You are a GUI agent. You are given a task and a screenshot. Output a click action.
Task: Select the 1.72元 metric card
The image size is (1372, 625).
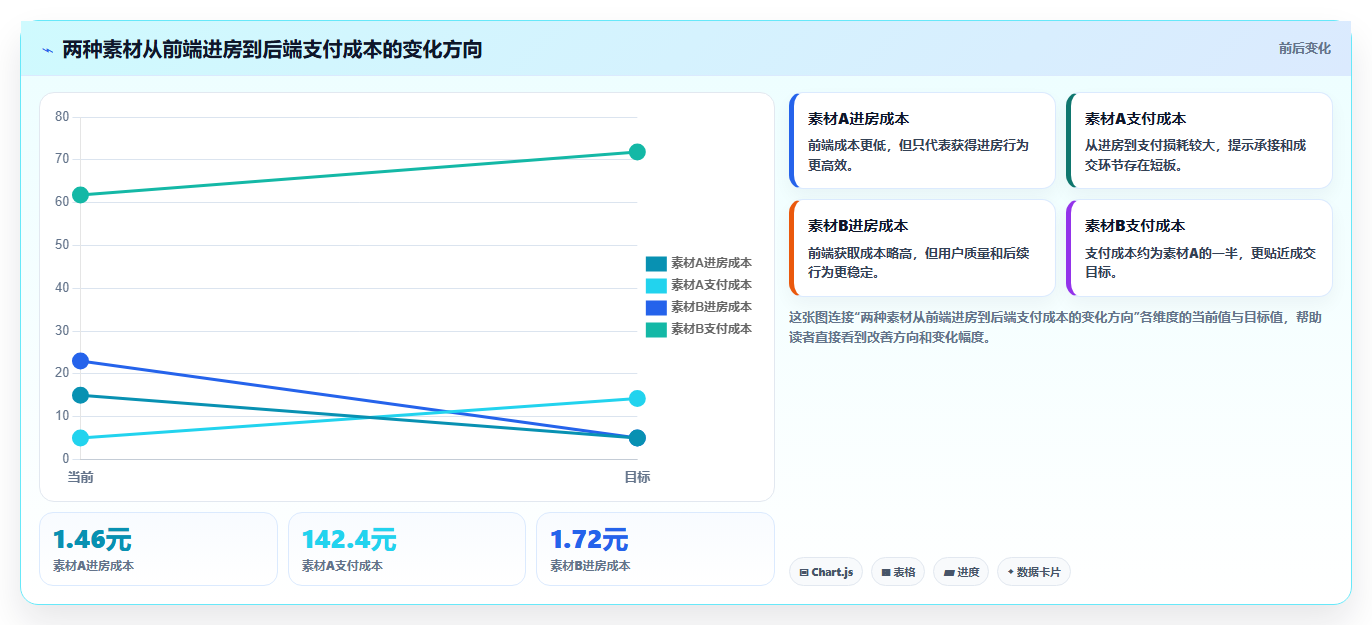click(655, 549)
